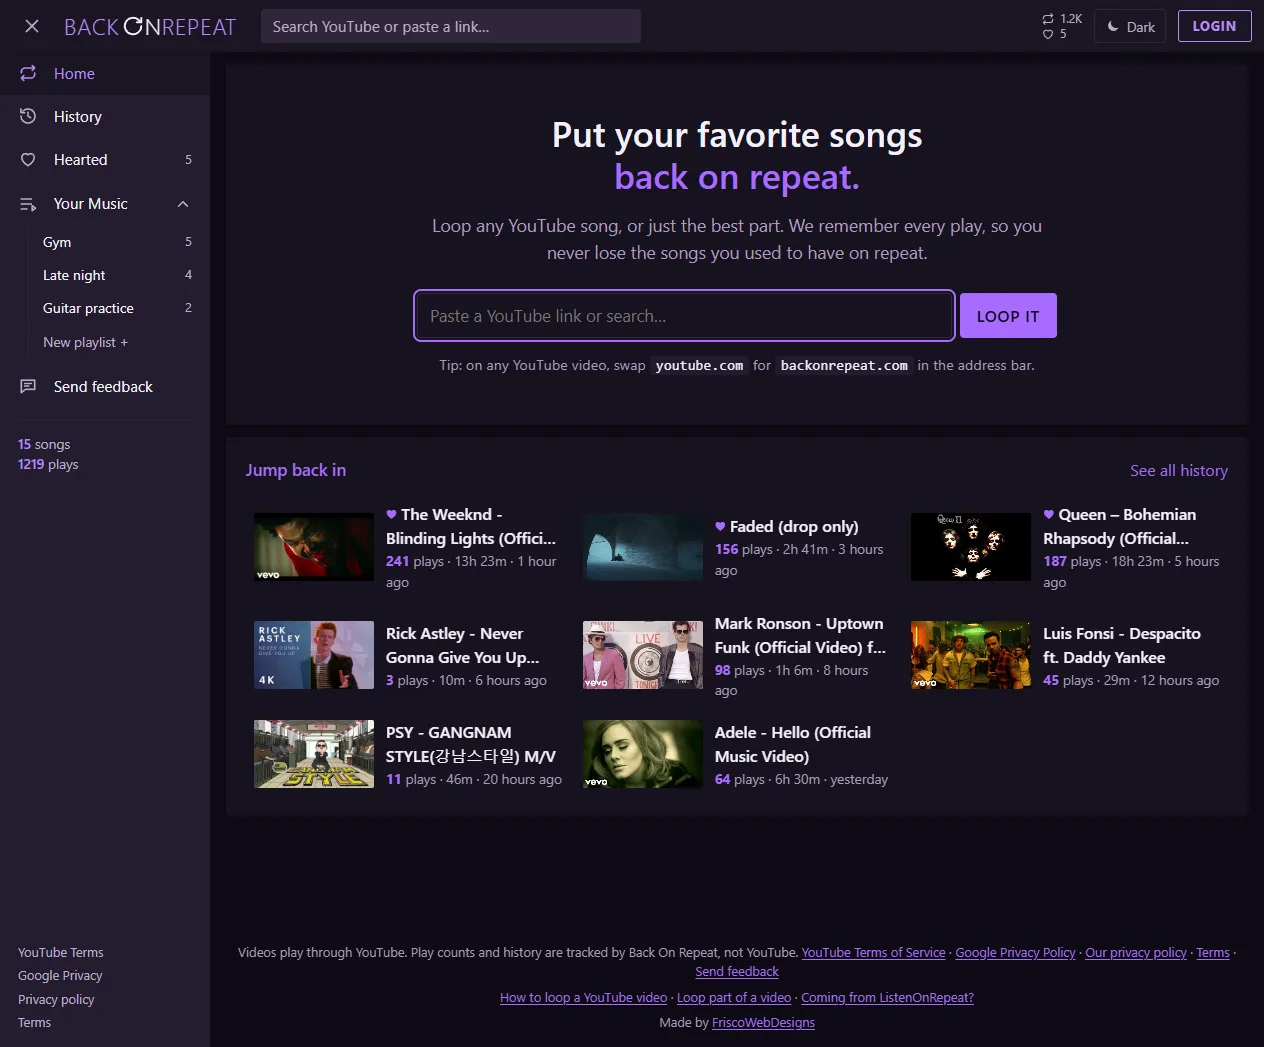The width and height of the screenshot is (1264, 1047).
Task: Open Queen – Bohemian Rhapsody title
Action: 1119,526
